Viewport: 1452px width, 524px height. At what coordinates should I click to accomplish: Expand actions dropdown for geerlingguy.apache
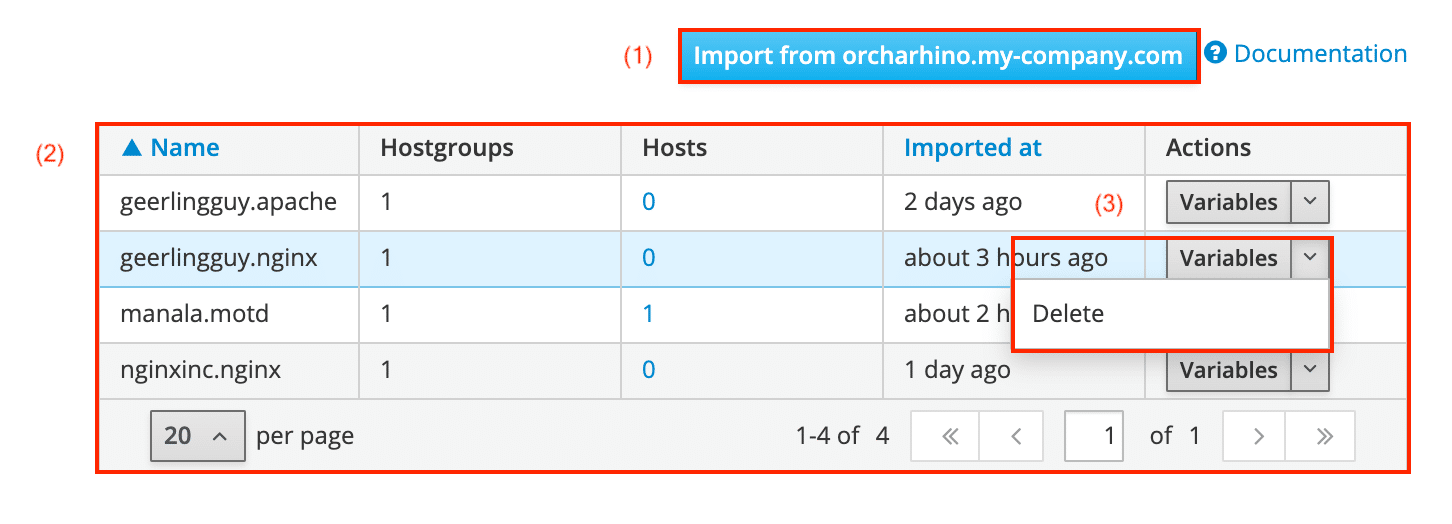(1310, 202)
